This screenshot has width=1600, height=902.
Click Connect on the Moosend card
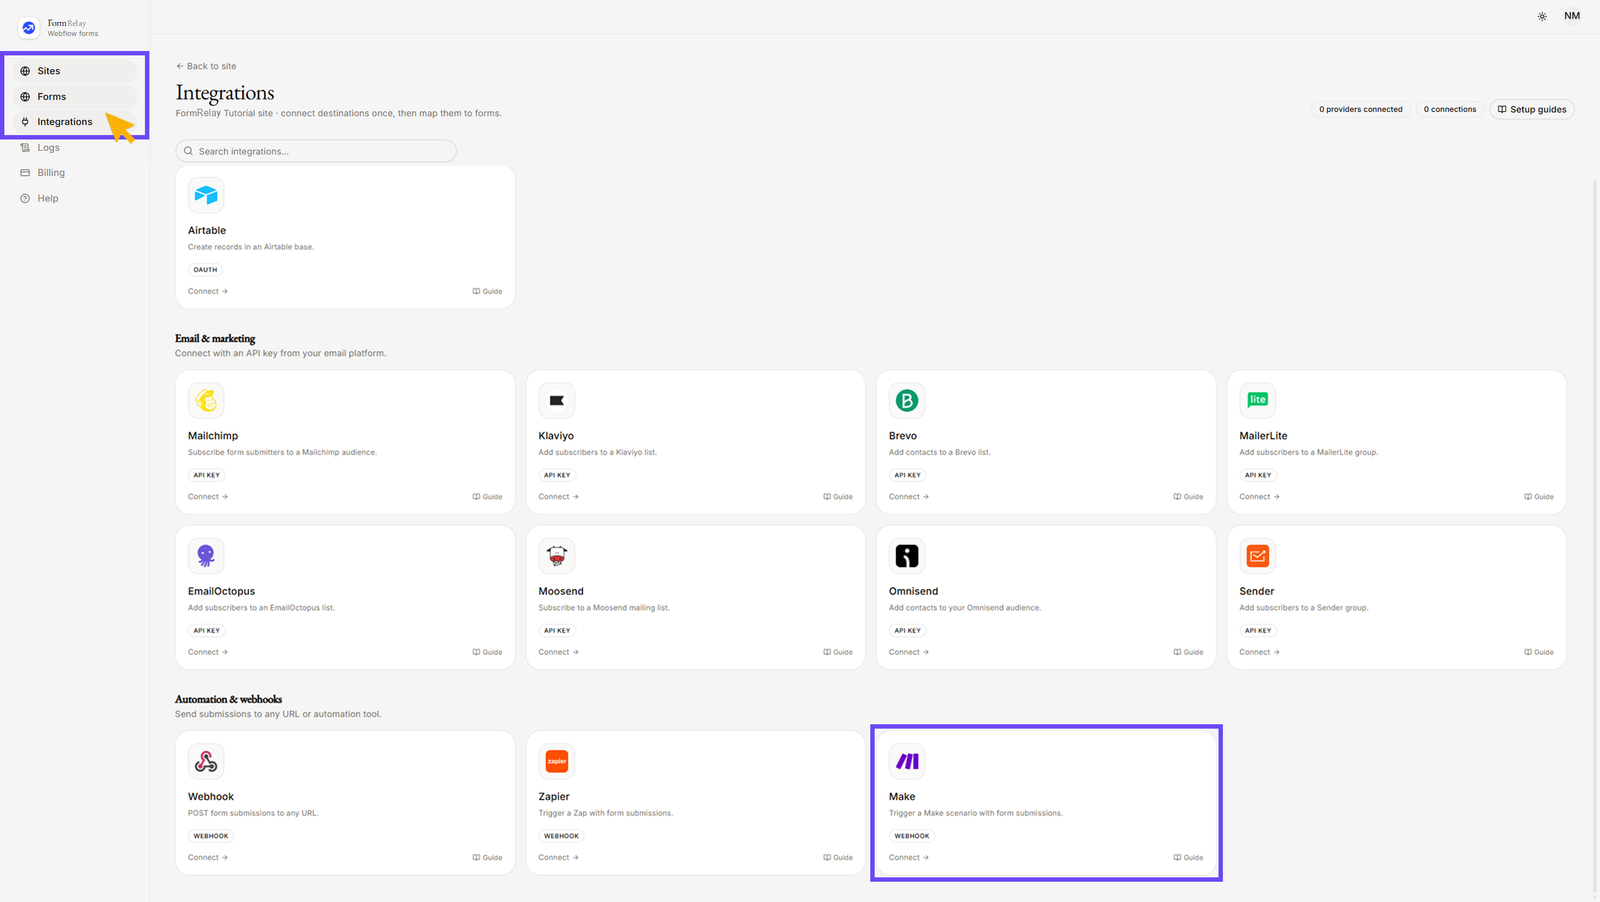[558, 652]
